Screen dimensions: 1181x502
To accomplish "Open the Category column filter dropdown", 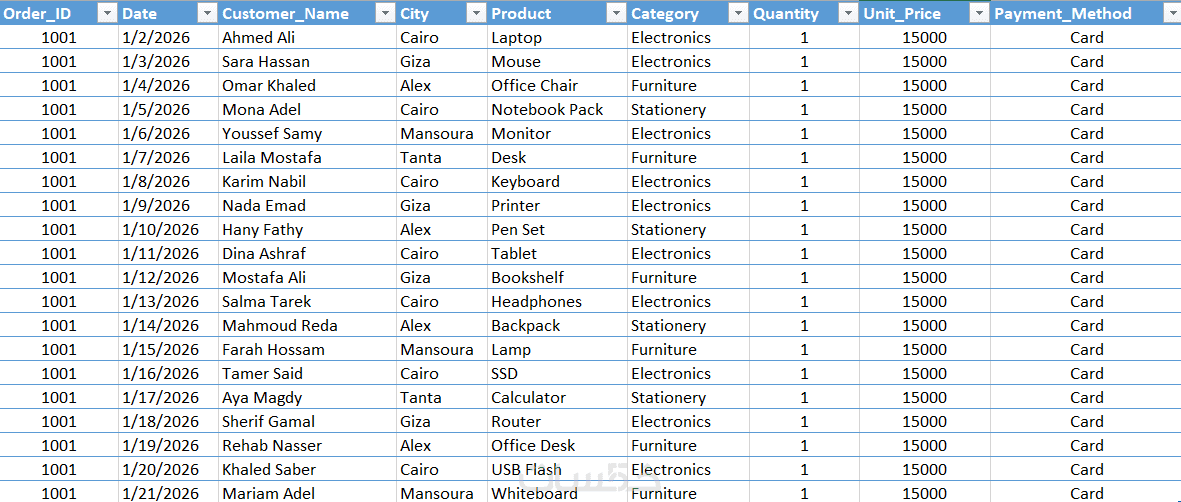I will click(738, 13).
